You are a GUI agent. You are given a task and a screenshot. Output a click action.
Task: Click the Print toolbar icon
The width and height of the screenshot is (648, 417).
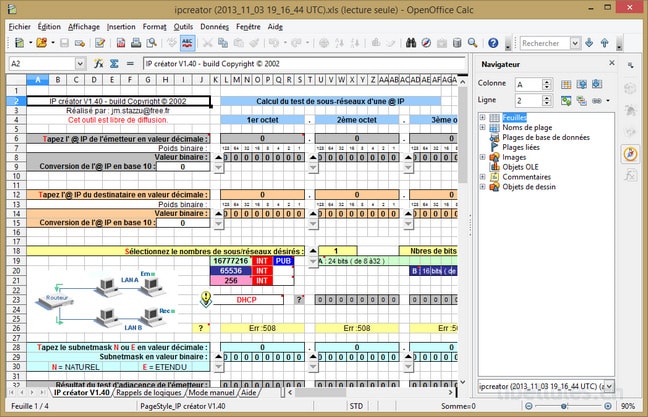click(x=136, y=43)
